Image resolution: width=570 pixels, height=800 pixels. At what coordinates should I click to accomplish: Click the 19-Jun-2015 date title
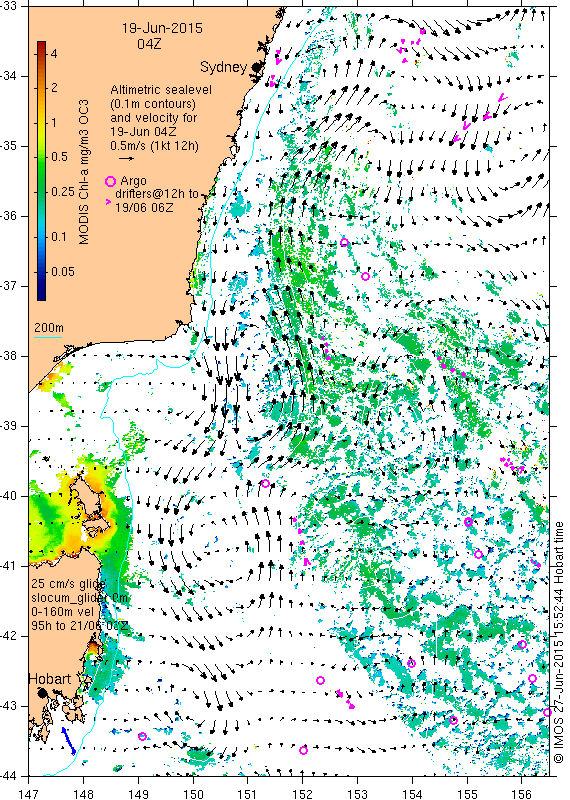pyautogui.click(x=162, y=28)
